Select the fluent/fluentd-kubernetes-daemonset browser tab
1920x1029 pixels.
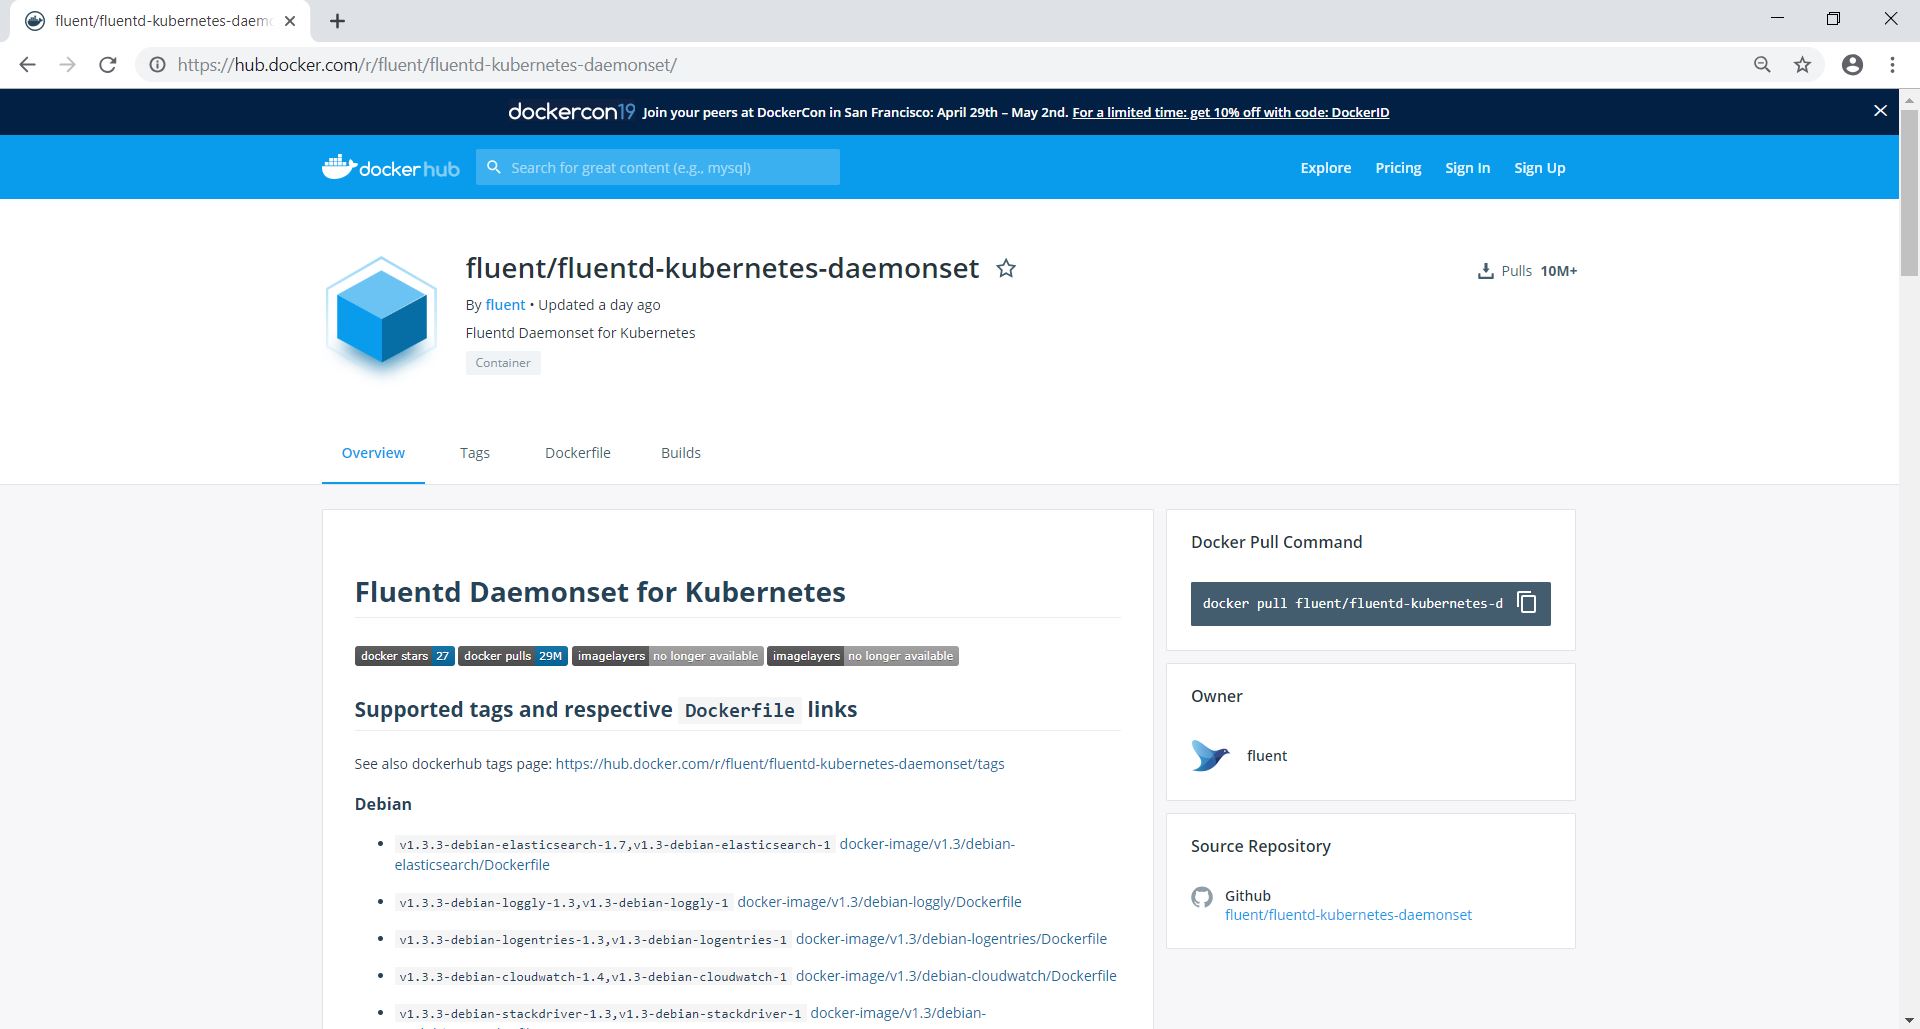[x=160, y=21]
